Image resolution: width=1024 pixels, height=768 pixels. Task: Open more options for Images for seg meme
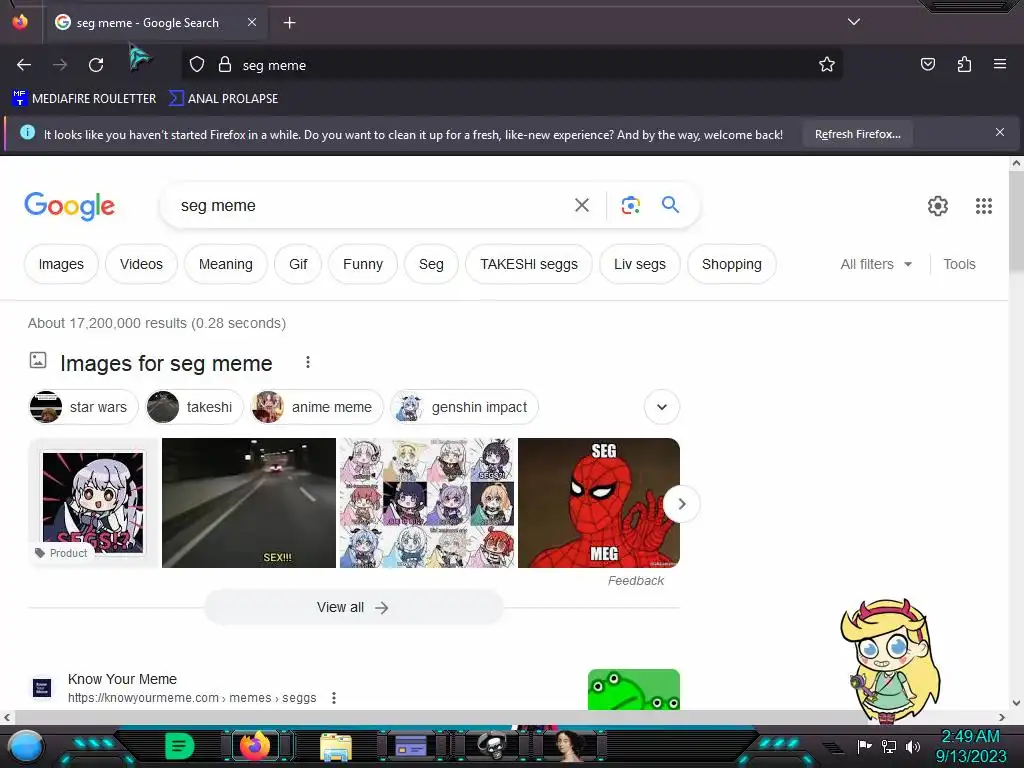point(308,362)
